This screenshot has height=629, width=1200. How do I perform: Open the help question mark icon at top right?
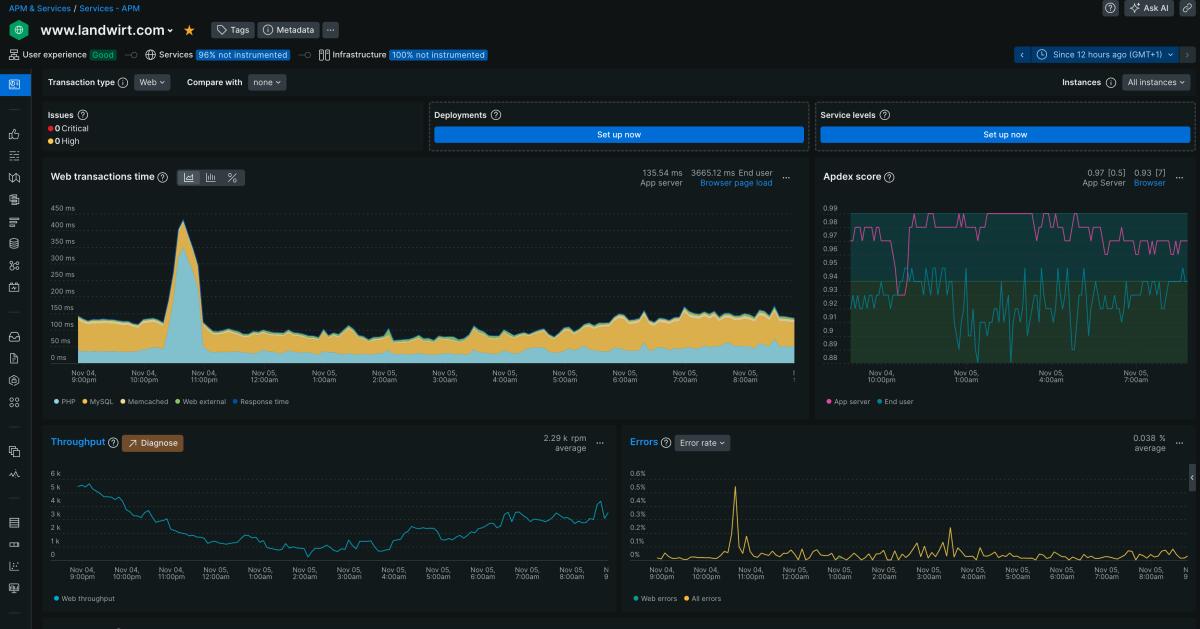1110,8
